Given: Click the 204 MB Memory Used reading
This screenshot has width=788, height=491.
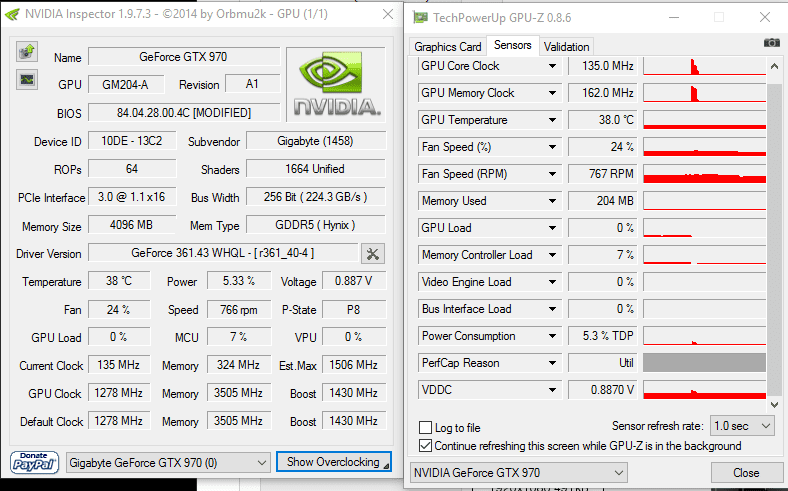Looking at the screenshot, I should 603,201.
